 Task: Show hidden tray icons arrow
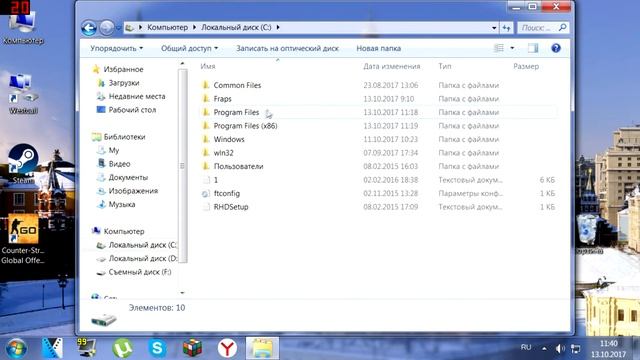coord(544,348)
